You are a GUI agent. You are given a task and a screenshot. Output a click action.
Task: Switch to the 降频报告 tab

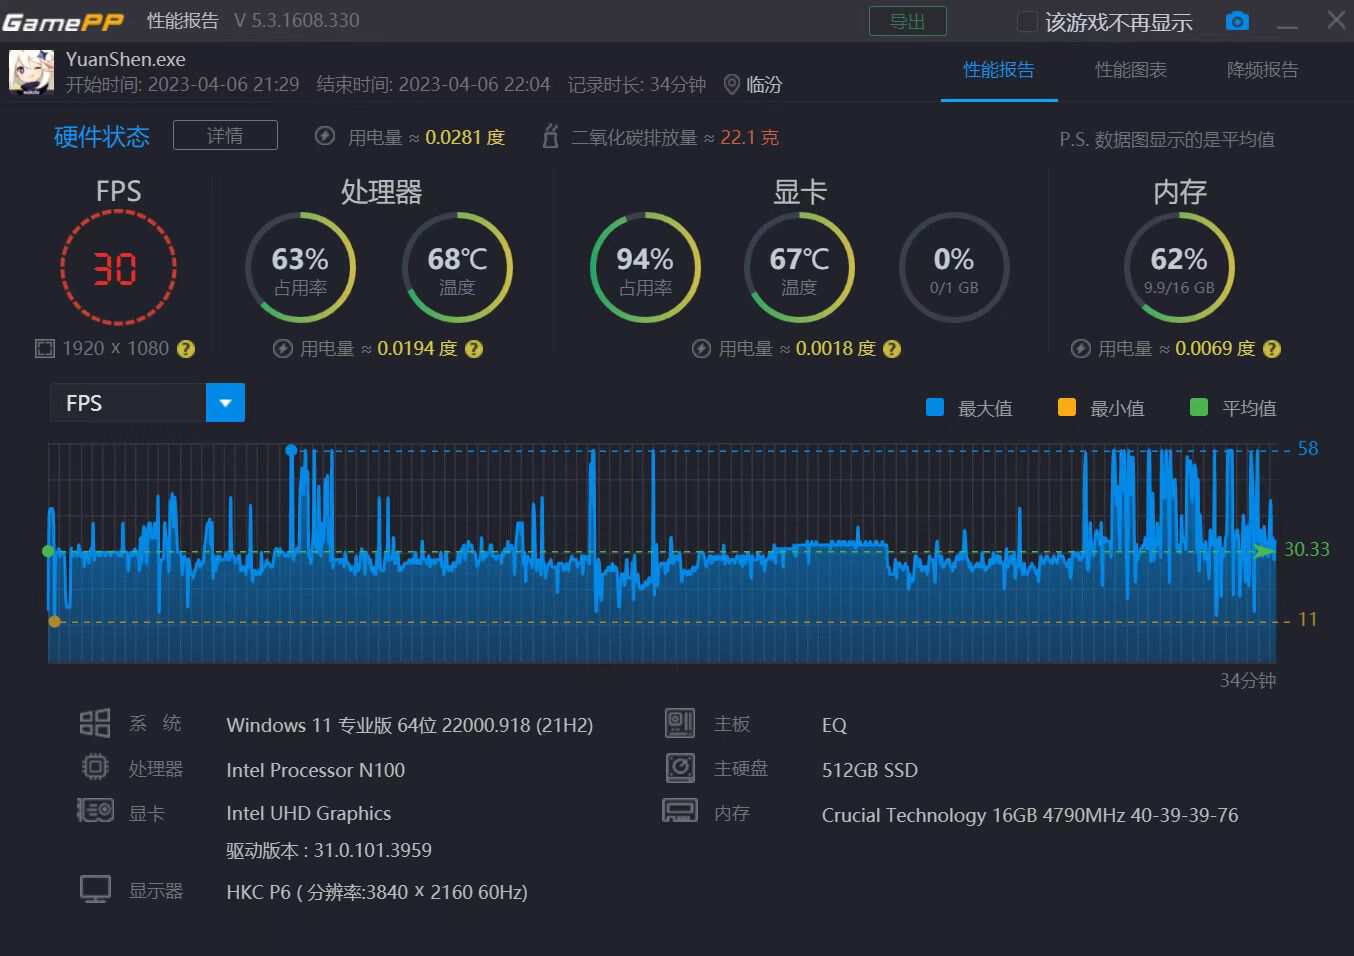(x=1262, y=71)
